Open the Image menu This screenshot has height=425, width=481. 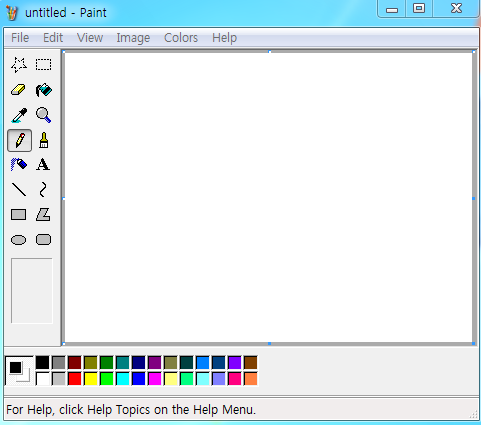pos(133,38)
